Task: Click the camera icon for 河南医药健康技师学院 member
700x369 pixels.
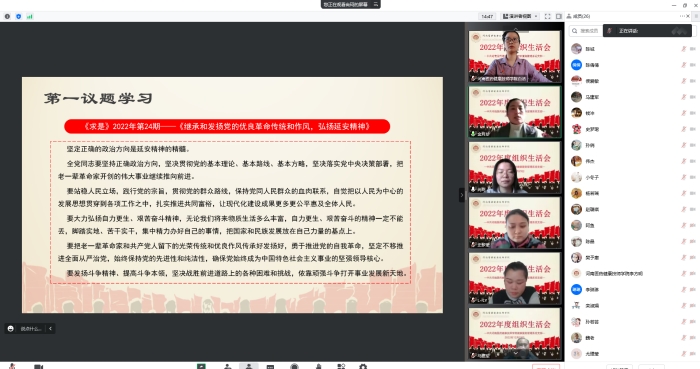Action: tap(692, 274)
